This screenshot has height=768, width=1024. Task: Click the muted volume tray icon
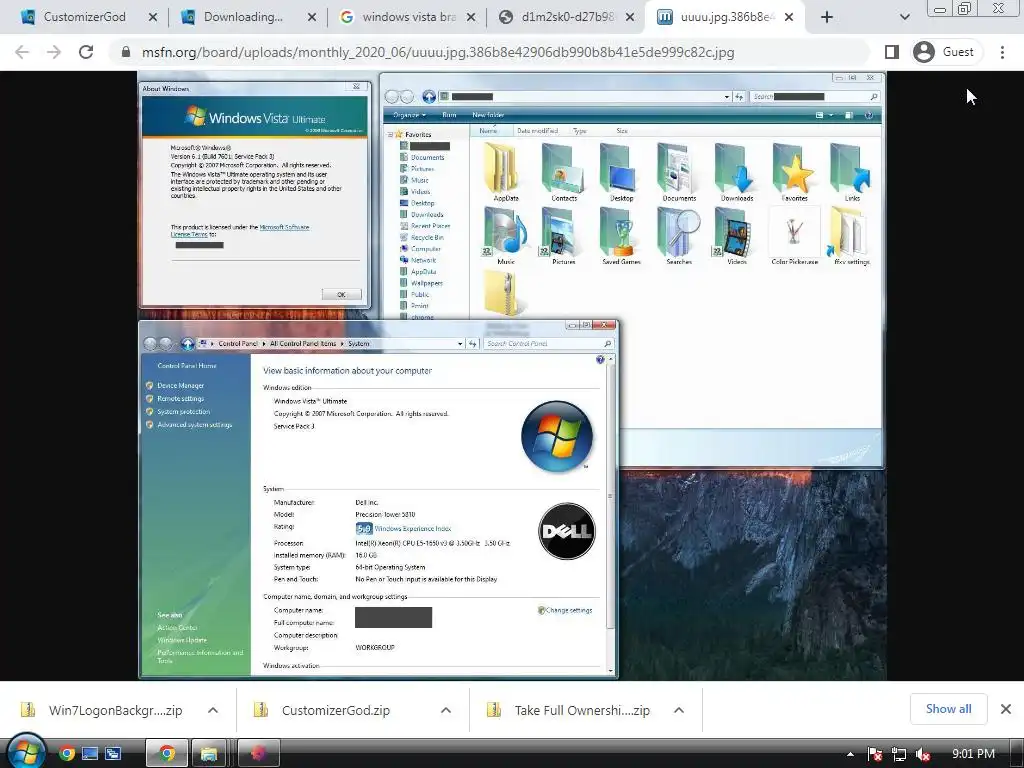(x=923, y=754)
